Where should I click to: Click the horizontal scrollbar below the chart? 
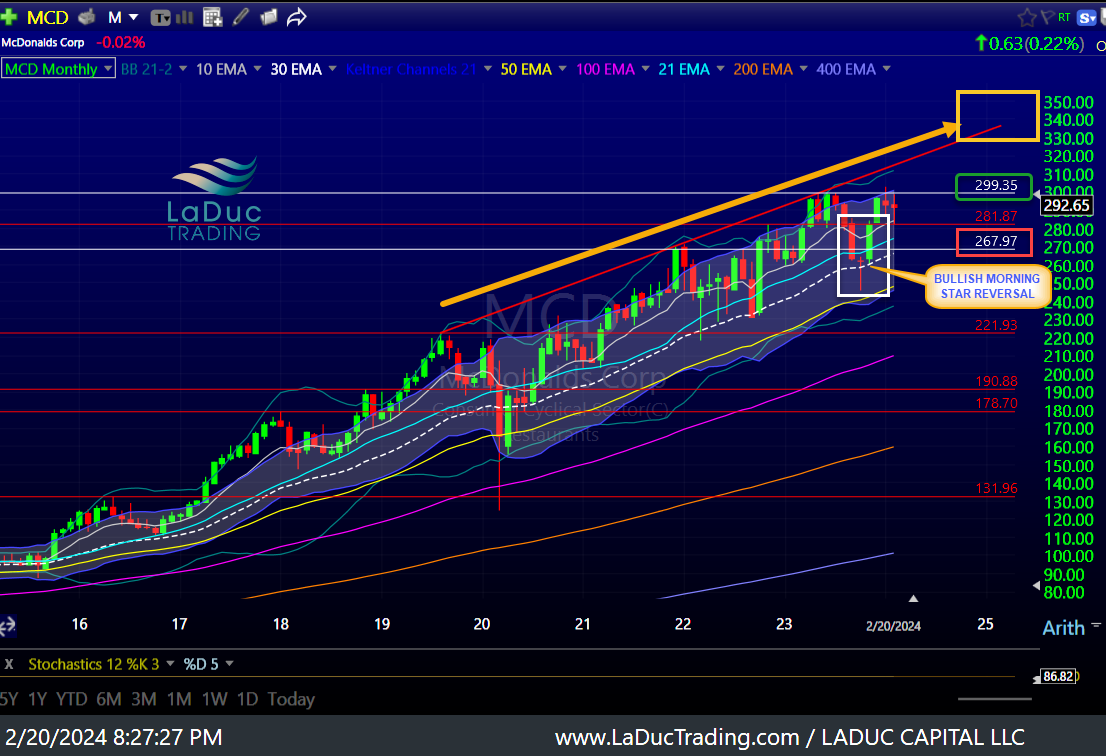tap(995, 699)
